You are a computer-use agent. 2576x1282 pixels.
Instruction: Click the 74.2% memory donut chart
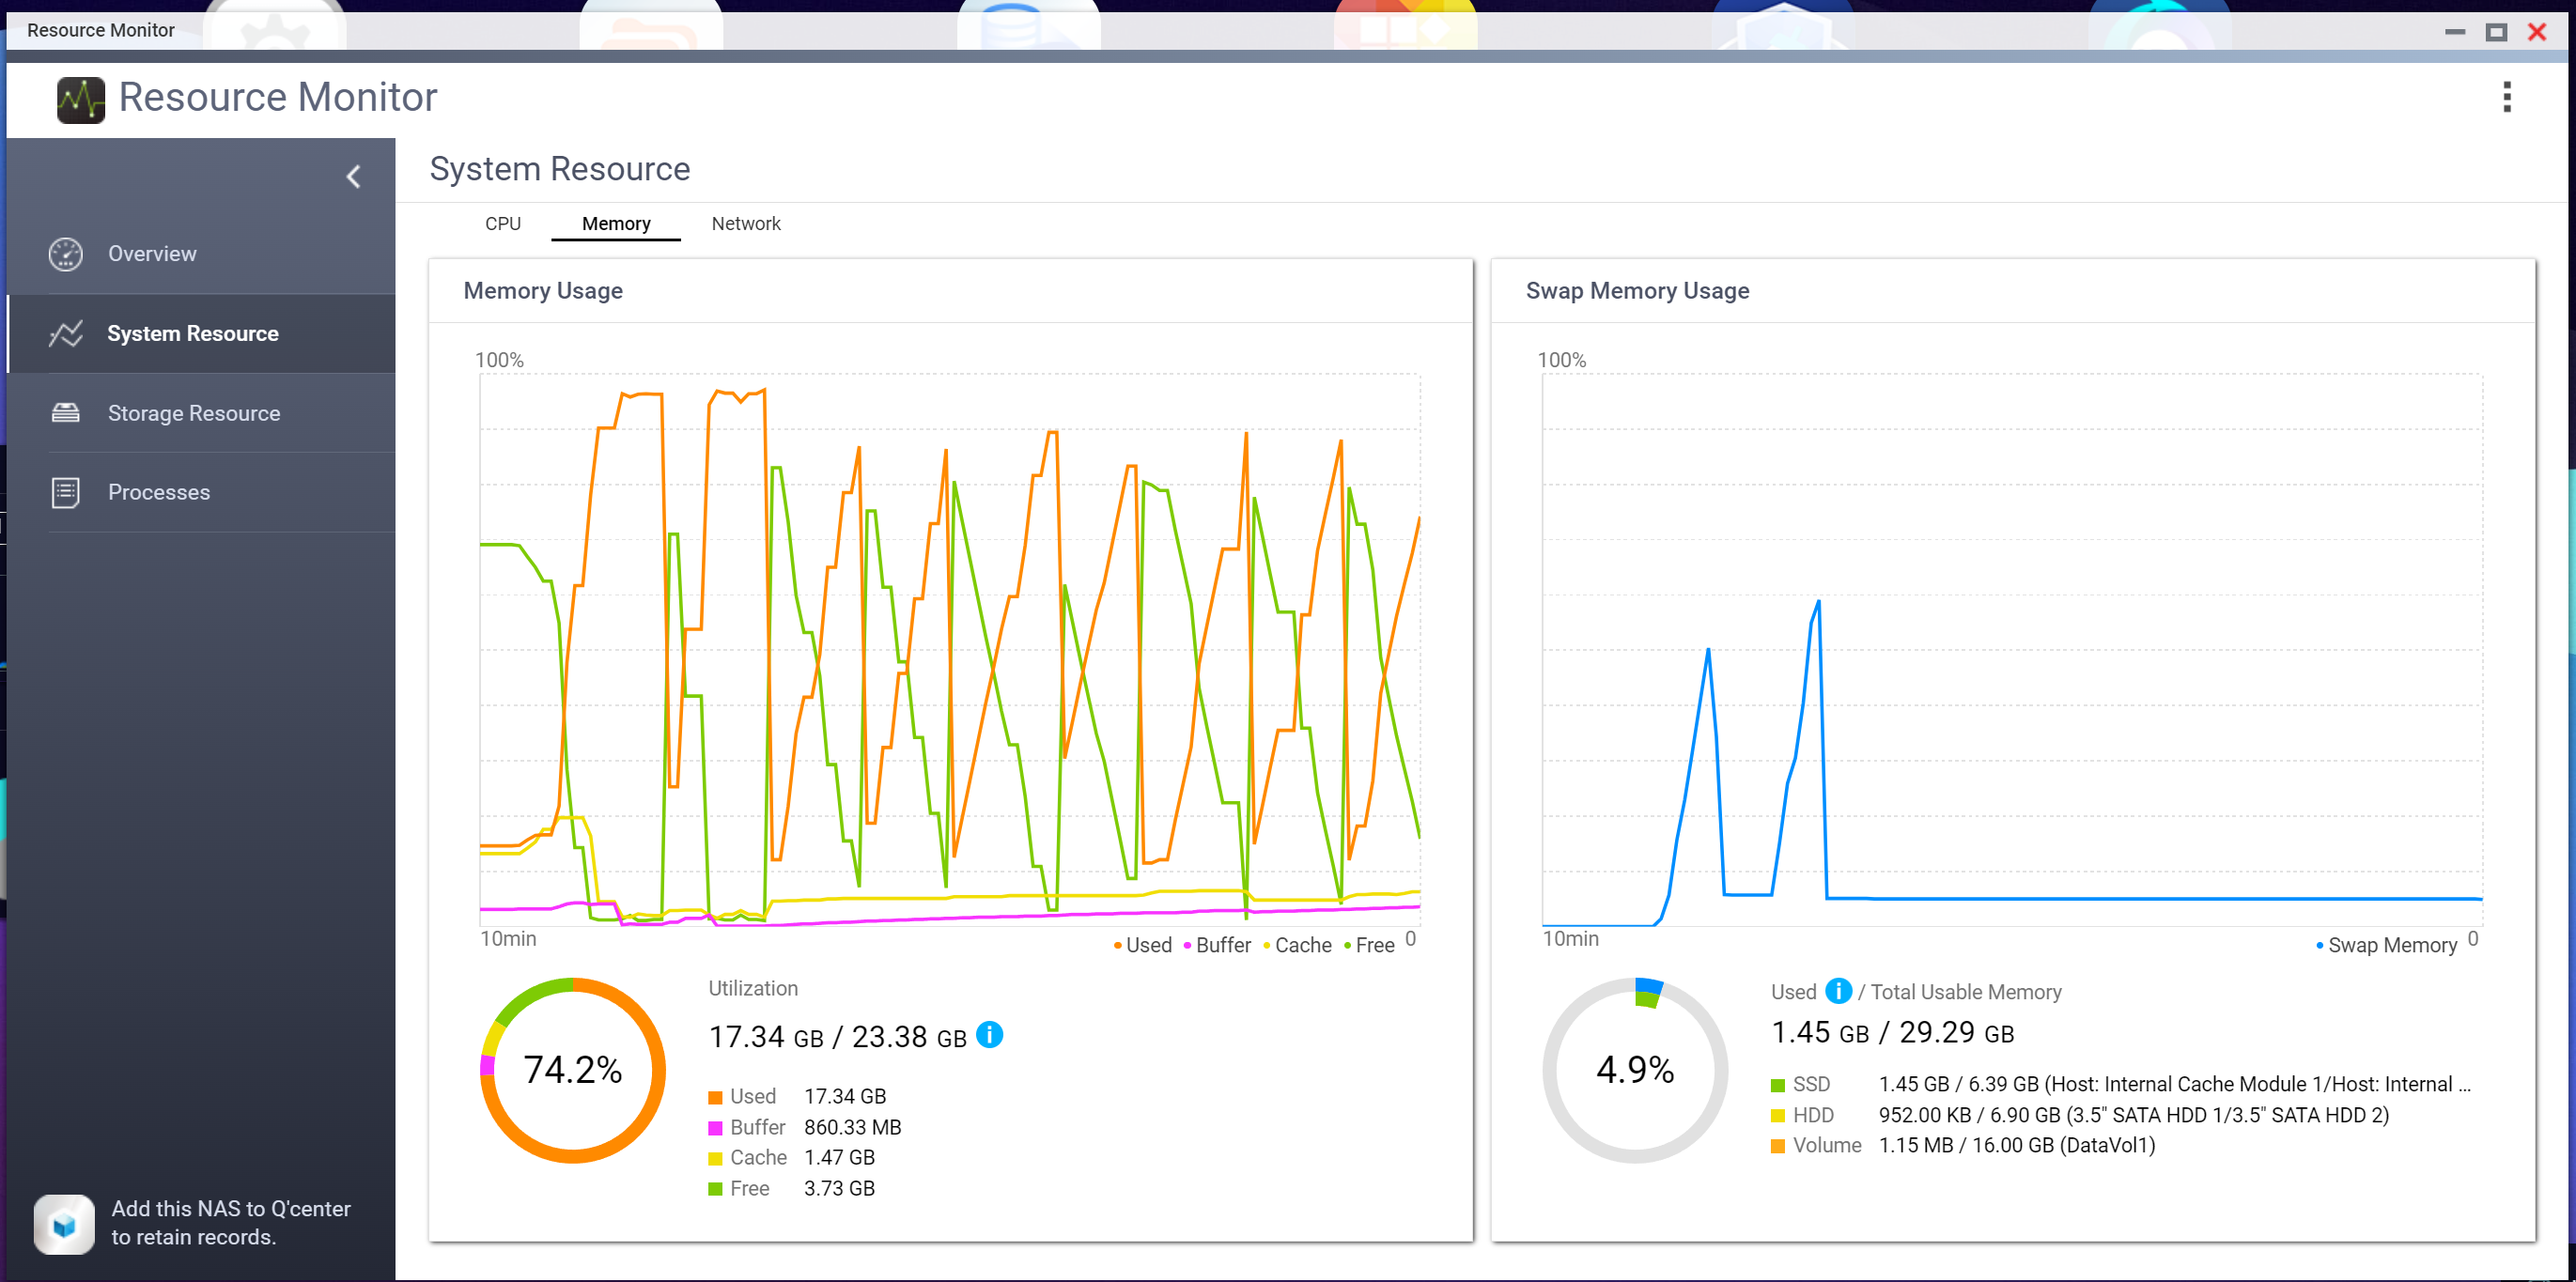point(573,1070)
